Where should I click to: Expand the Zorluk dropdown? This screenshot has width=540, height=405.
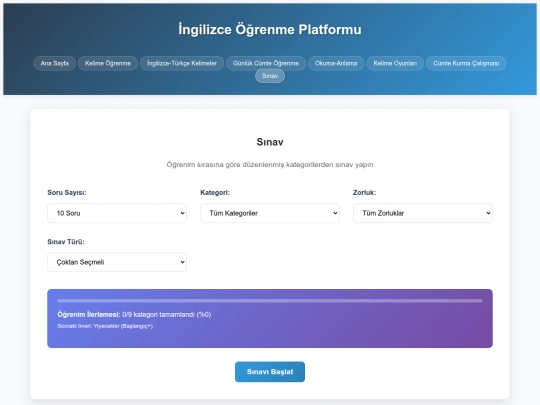[x=423, y=213]
